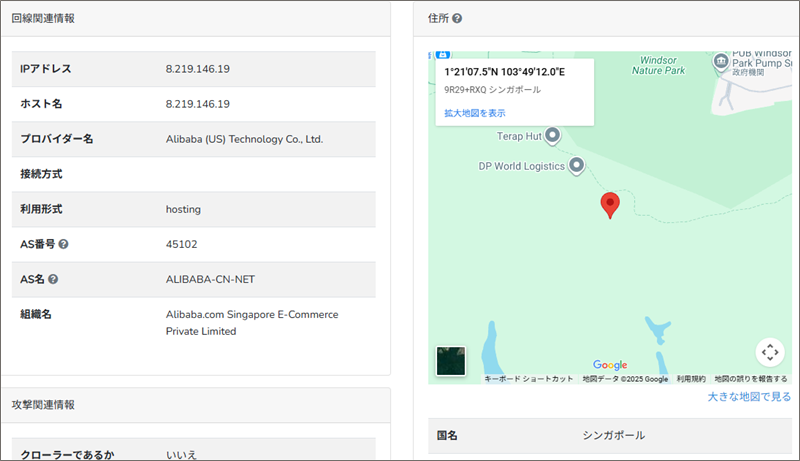Click the IP address value 8.219.146.19
The height and width of the screenshot is (461, 800).
point(198,69)
